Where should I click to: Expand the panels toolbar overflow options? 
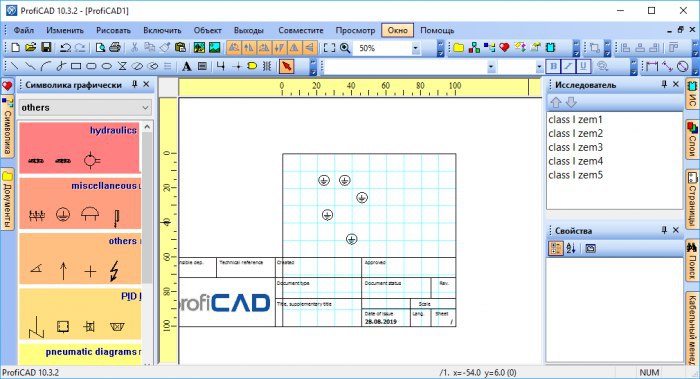(x=576, y=48)
